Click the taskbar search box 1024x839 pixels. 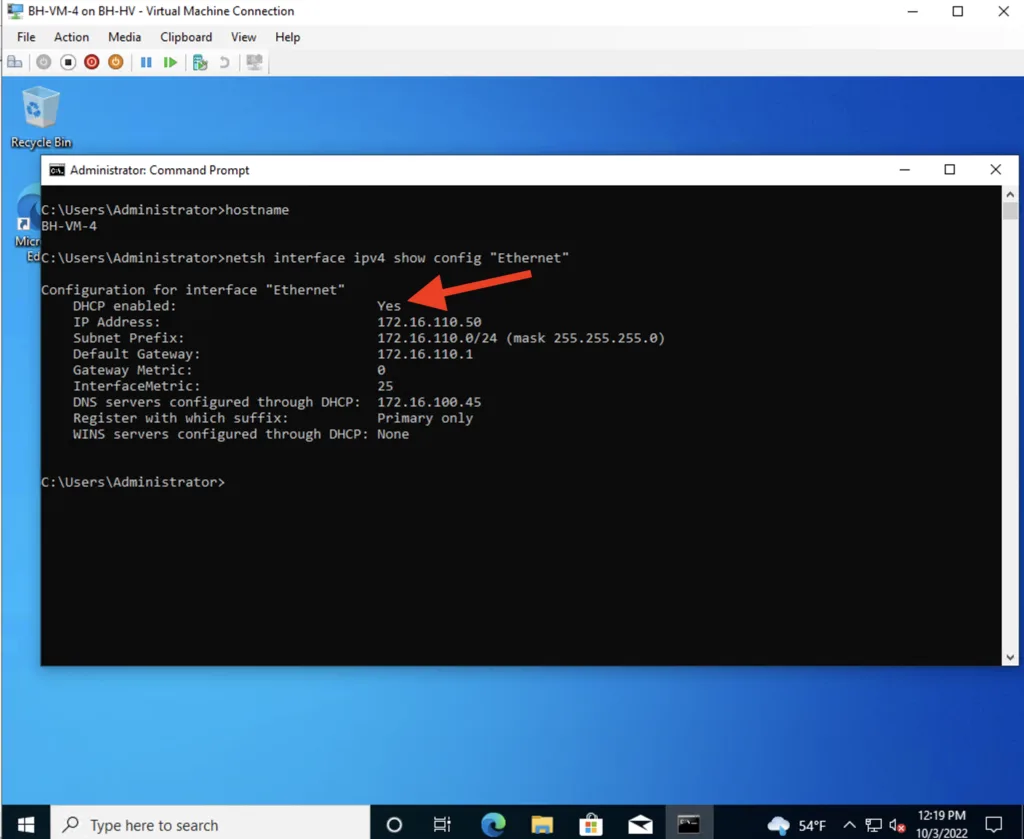210,825
